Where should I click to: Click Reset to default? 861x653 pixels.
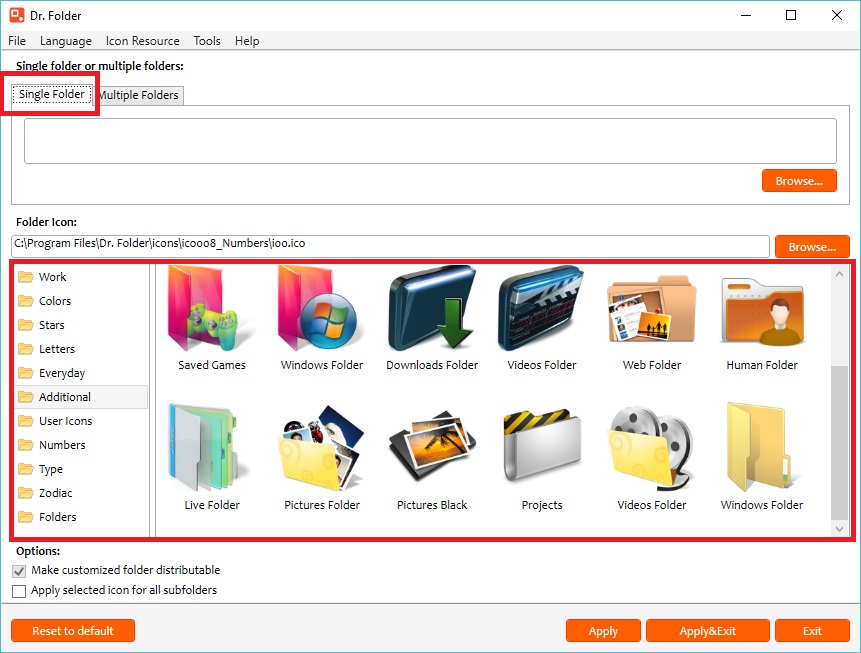tap(72, 630)
